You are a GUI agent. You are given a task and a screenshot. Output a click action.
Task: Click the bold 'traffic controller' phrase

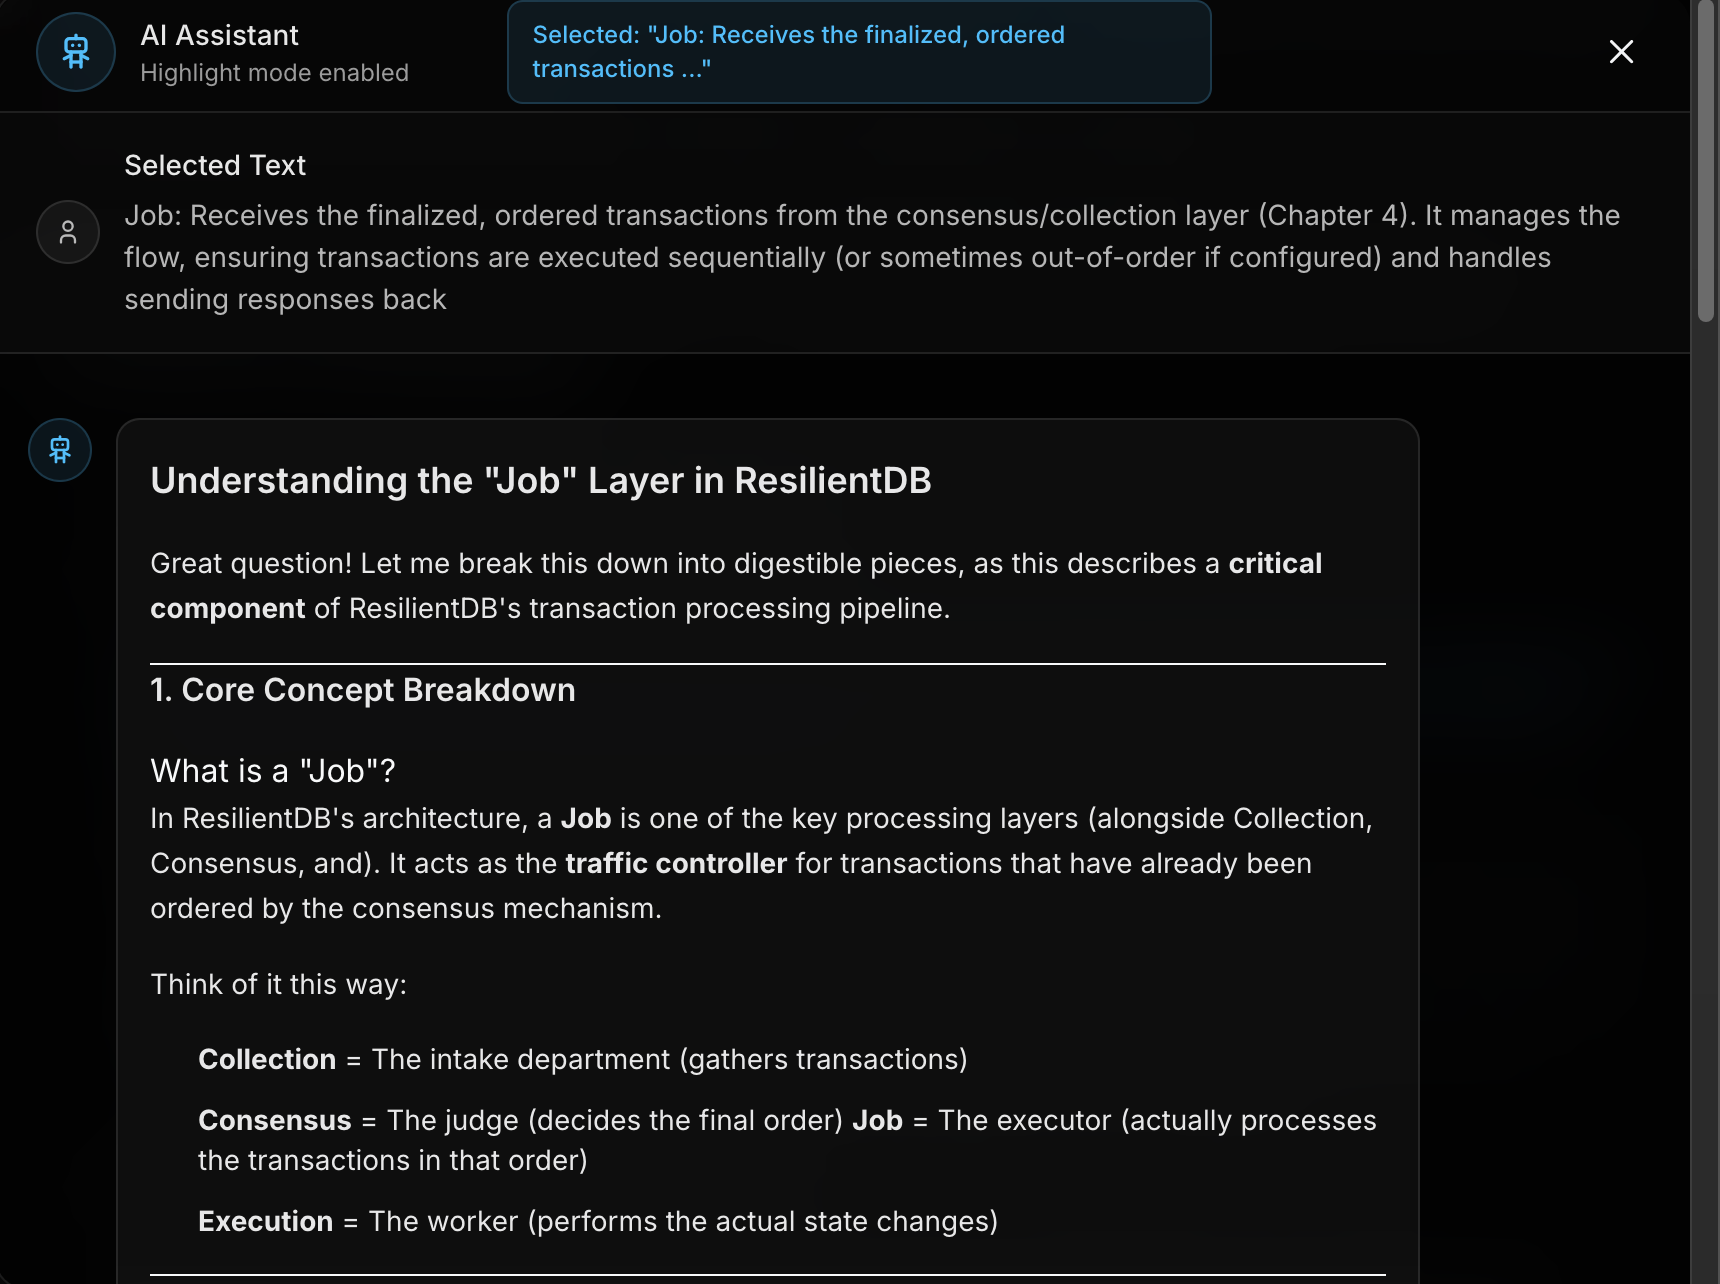(x=676, y=863)
